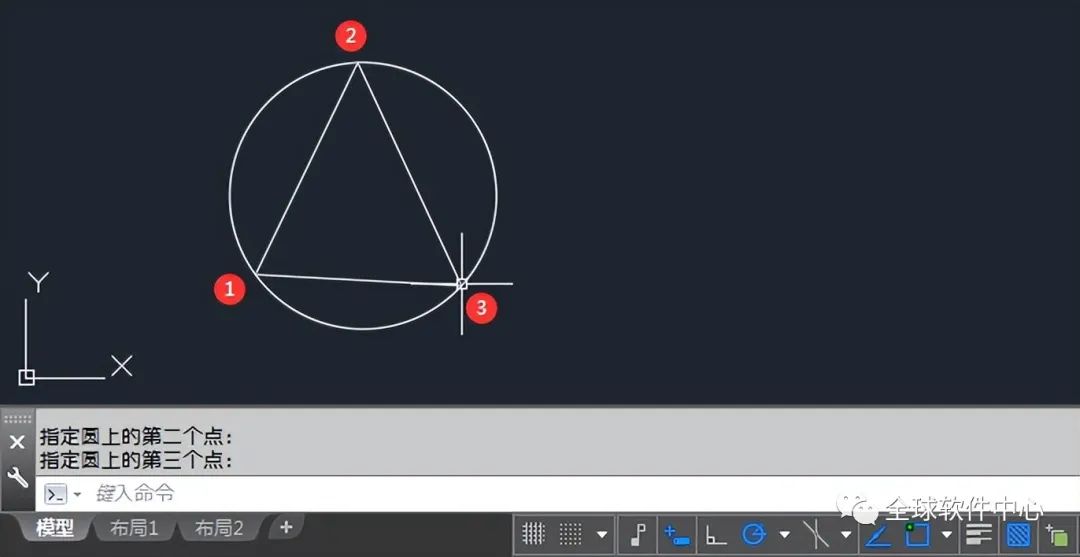Switch to the 布局1 tab
Screen dimensions: 1080x557
(x=134, y=528)
